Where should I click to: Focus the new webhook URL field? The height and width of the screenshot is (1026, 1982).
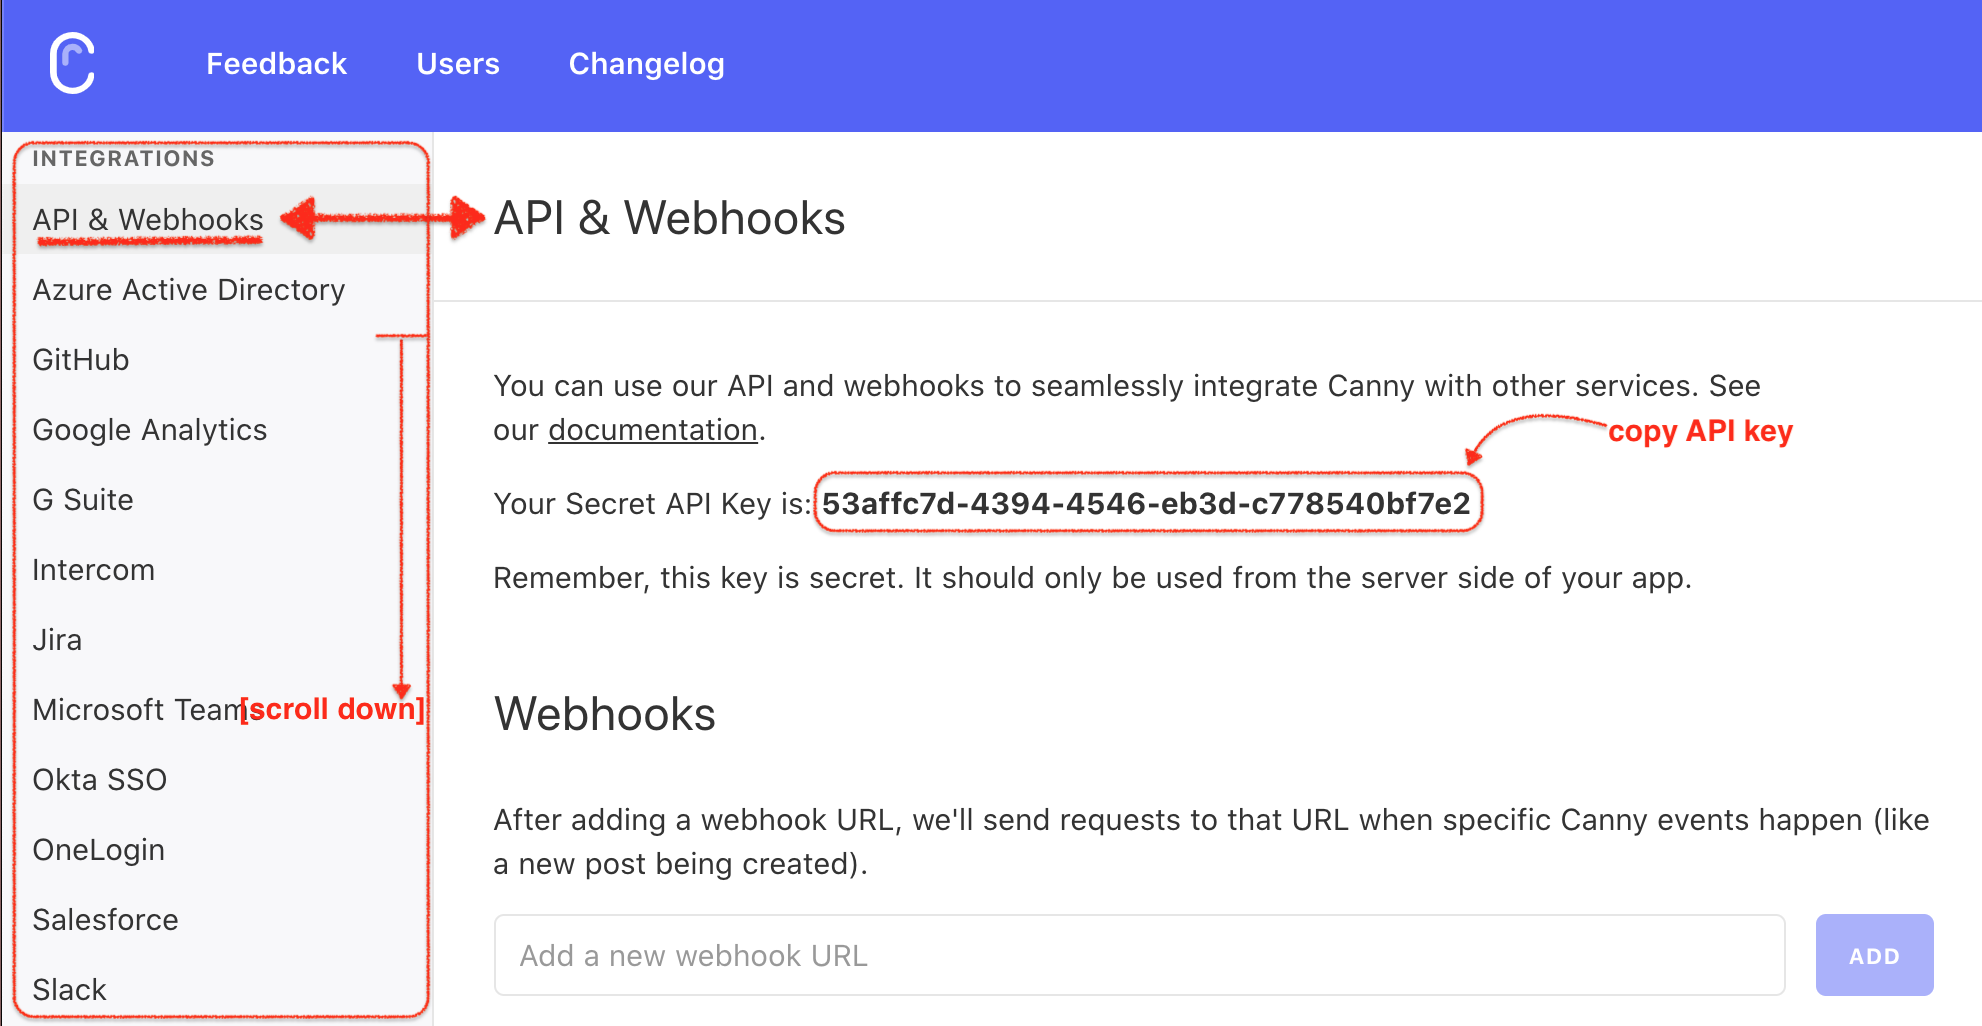(x=1140, y=955)
